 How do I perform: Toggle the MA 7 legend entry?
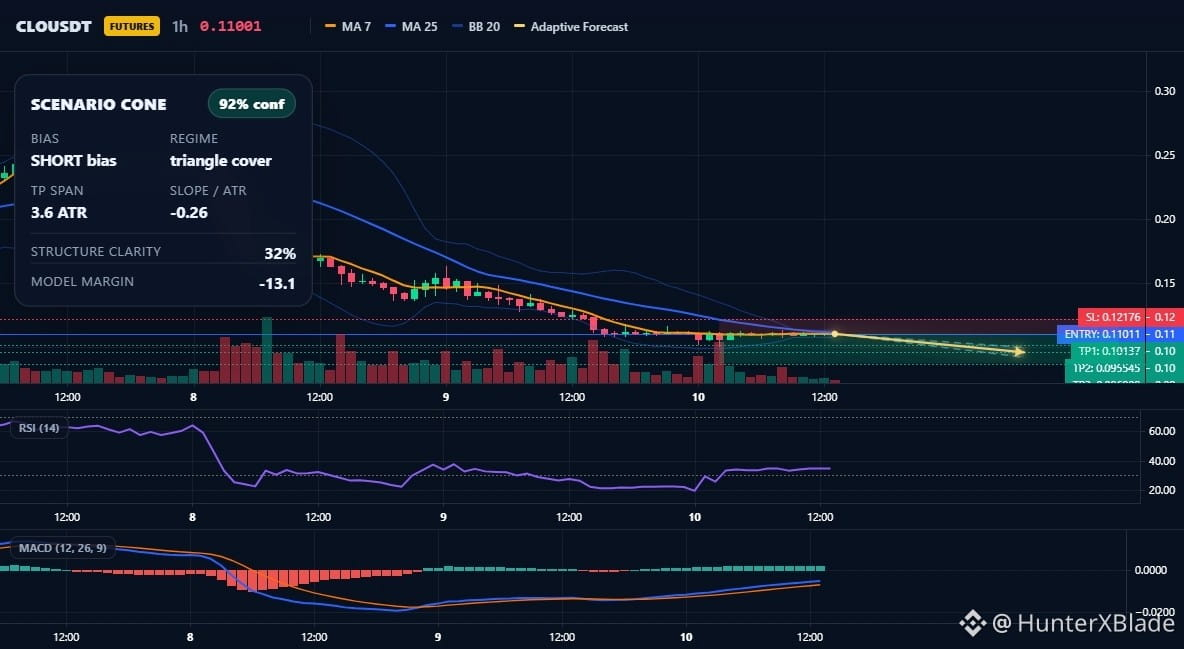click(x=348, y=26)
